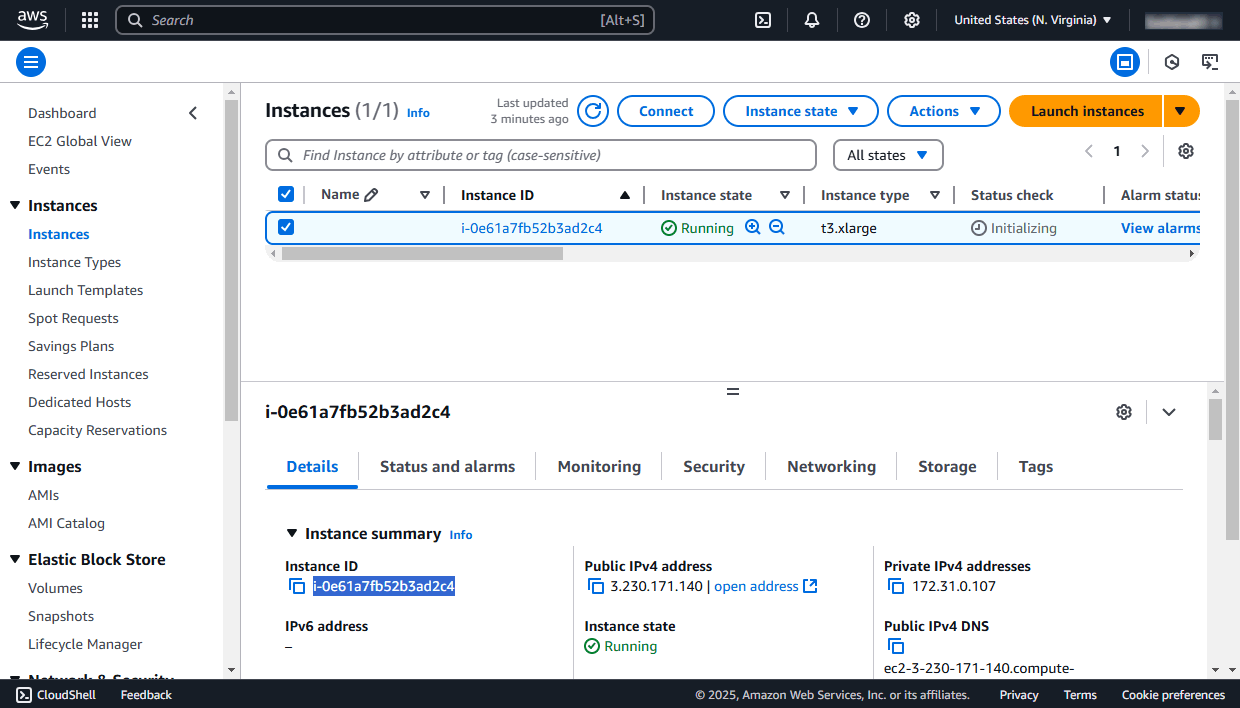
Task: Uncheck the i-0e61a7fb52b3ad2c4 row checkbox
Action: 286,227
